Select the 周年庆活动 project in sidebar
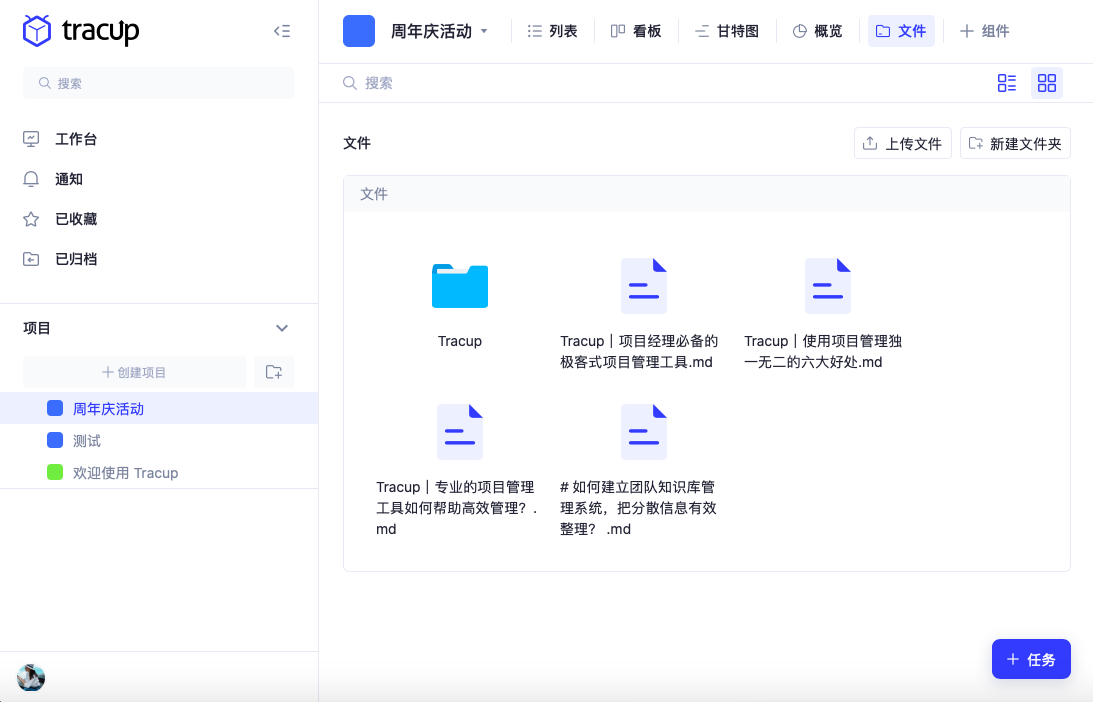 pyautogui.click(x=159, y=409)
